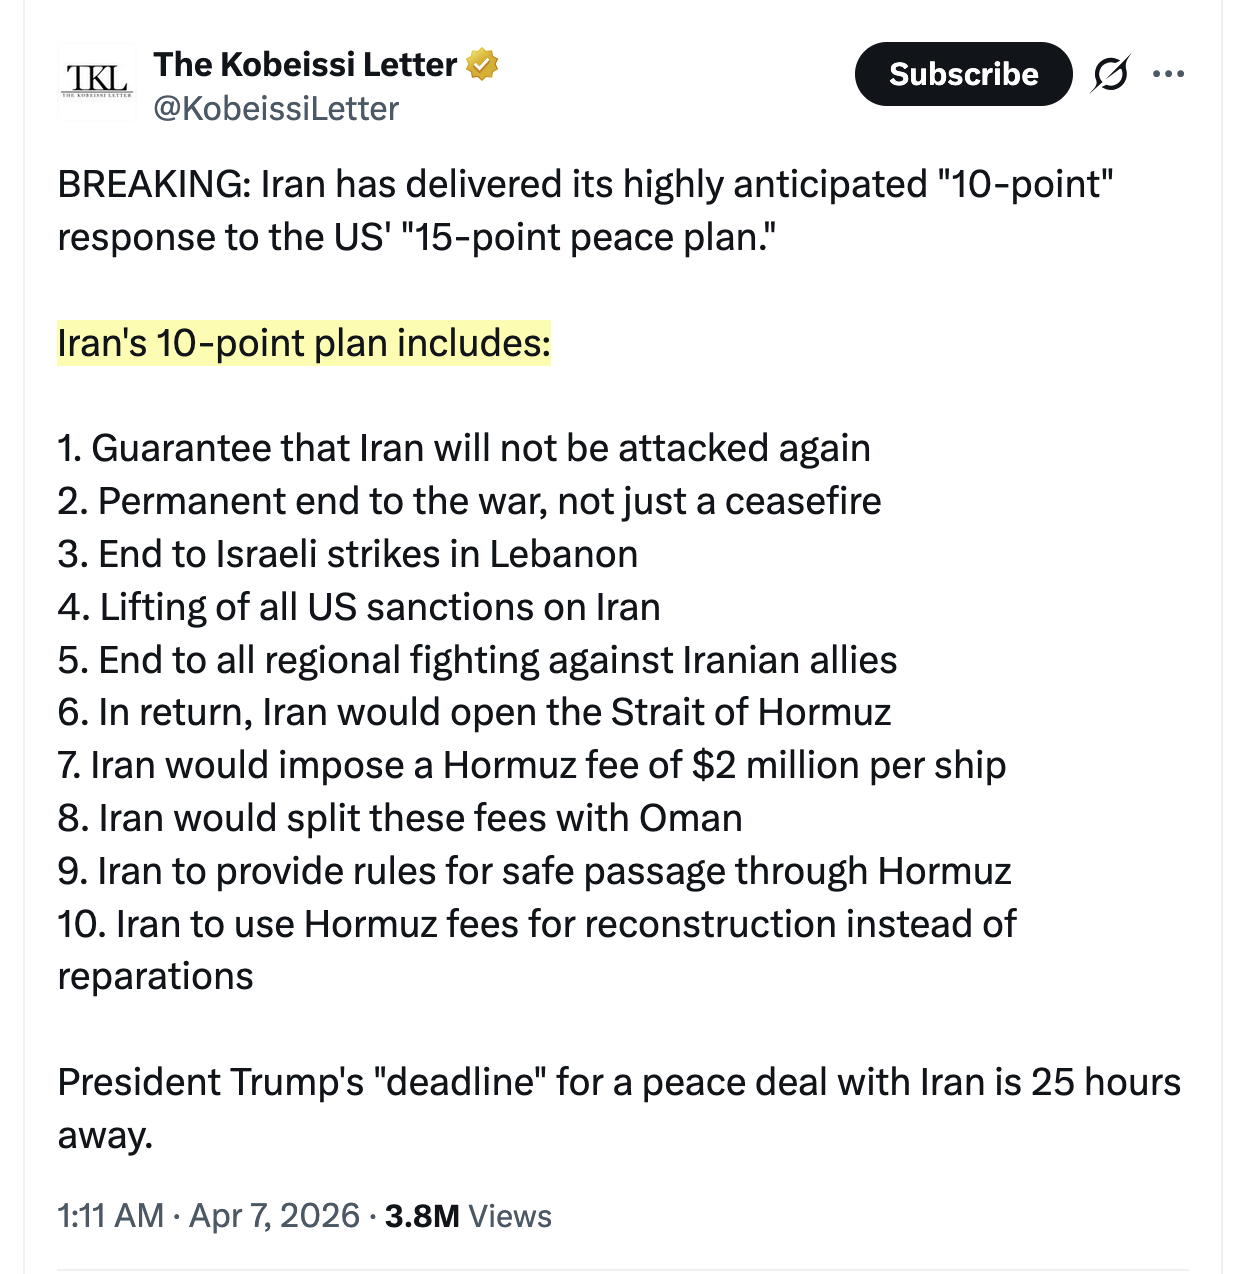
Task: Open the Grok explain-post icon
Action: [x=1110, y=74]
